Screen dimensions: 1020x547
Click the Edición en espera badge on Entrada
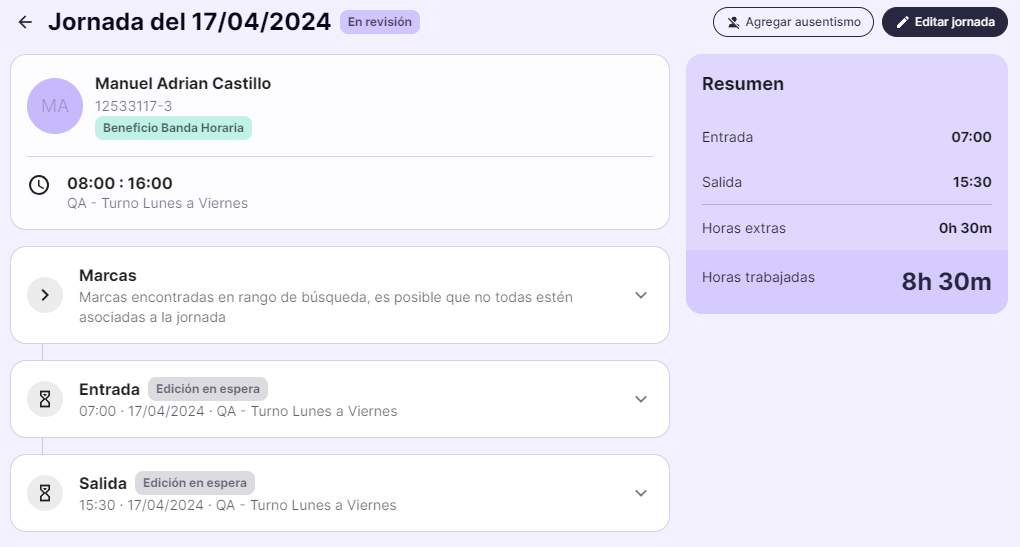pyautogui.click(x=208, y=389)
